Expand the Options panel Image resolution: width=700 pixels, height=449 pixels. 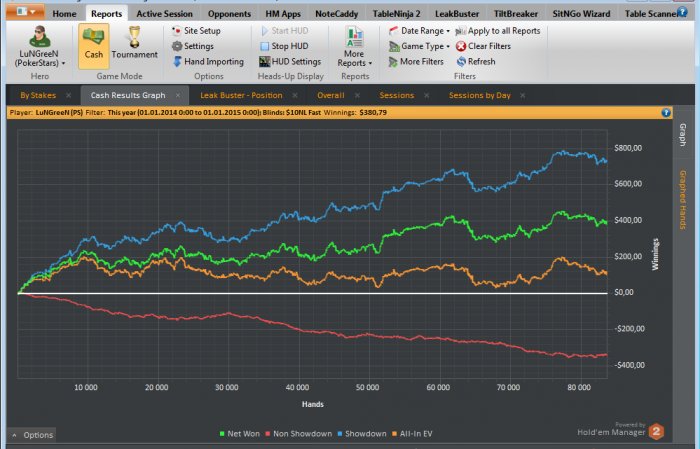point(32,435)
